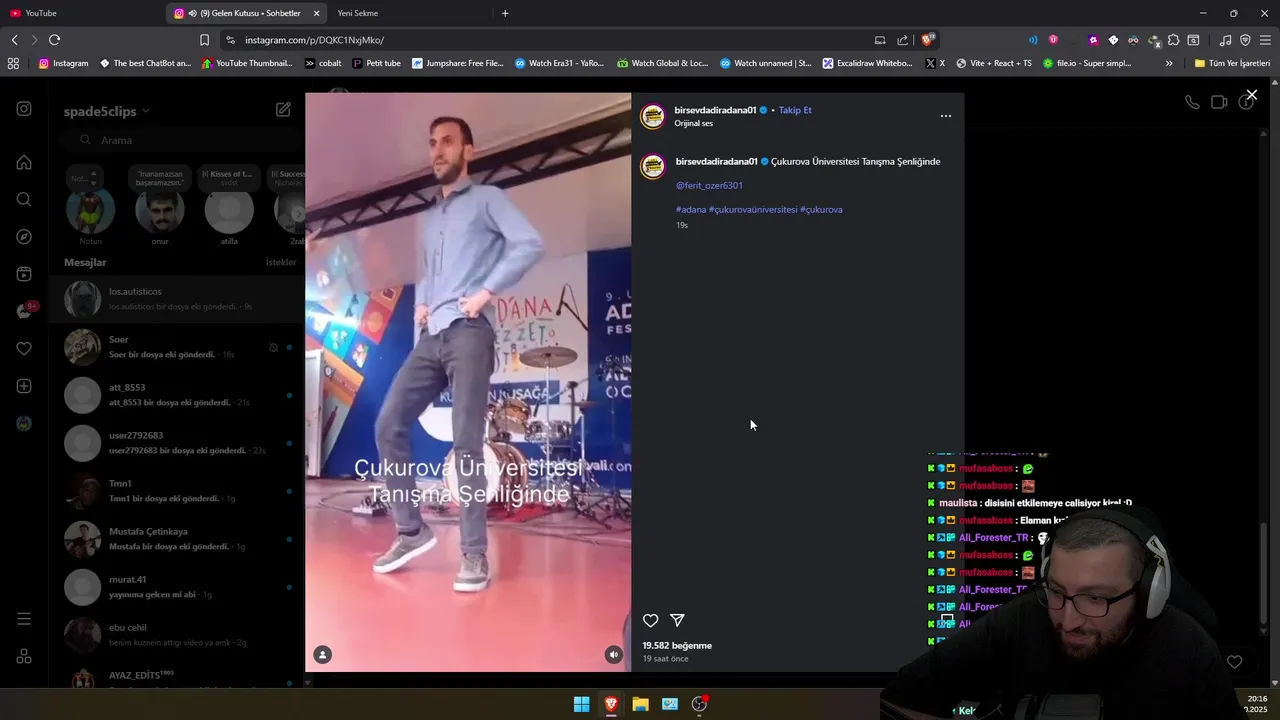The width and height of the screenshot is (1280, 720).
Task: Expand spade5clips account switcher
Action: click(107, 111)
